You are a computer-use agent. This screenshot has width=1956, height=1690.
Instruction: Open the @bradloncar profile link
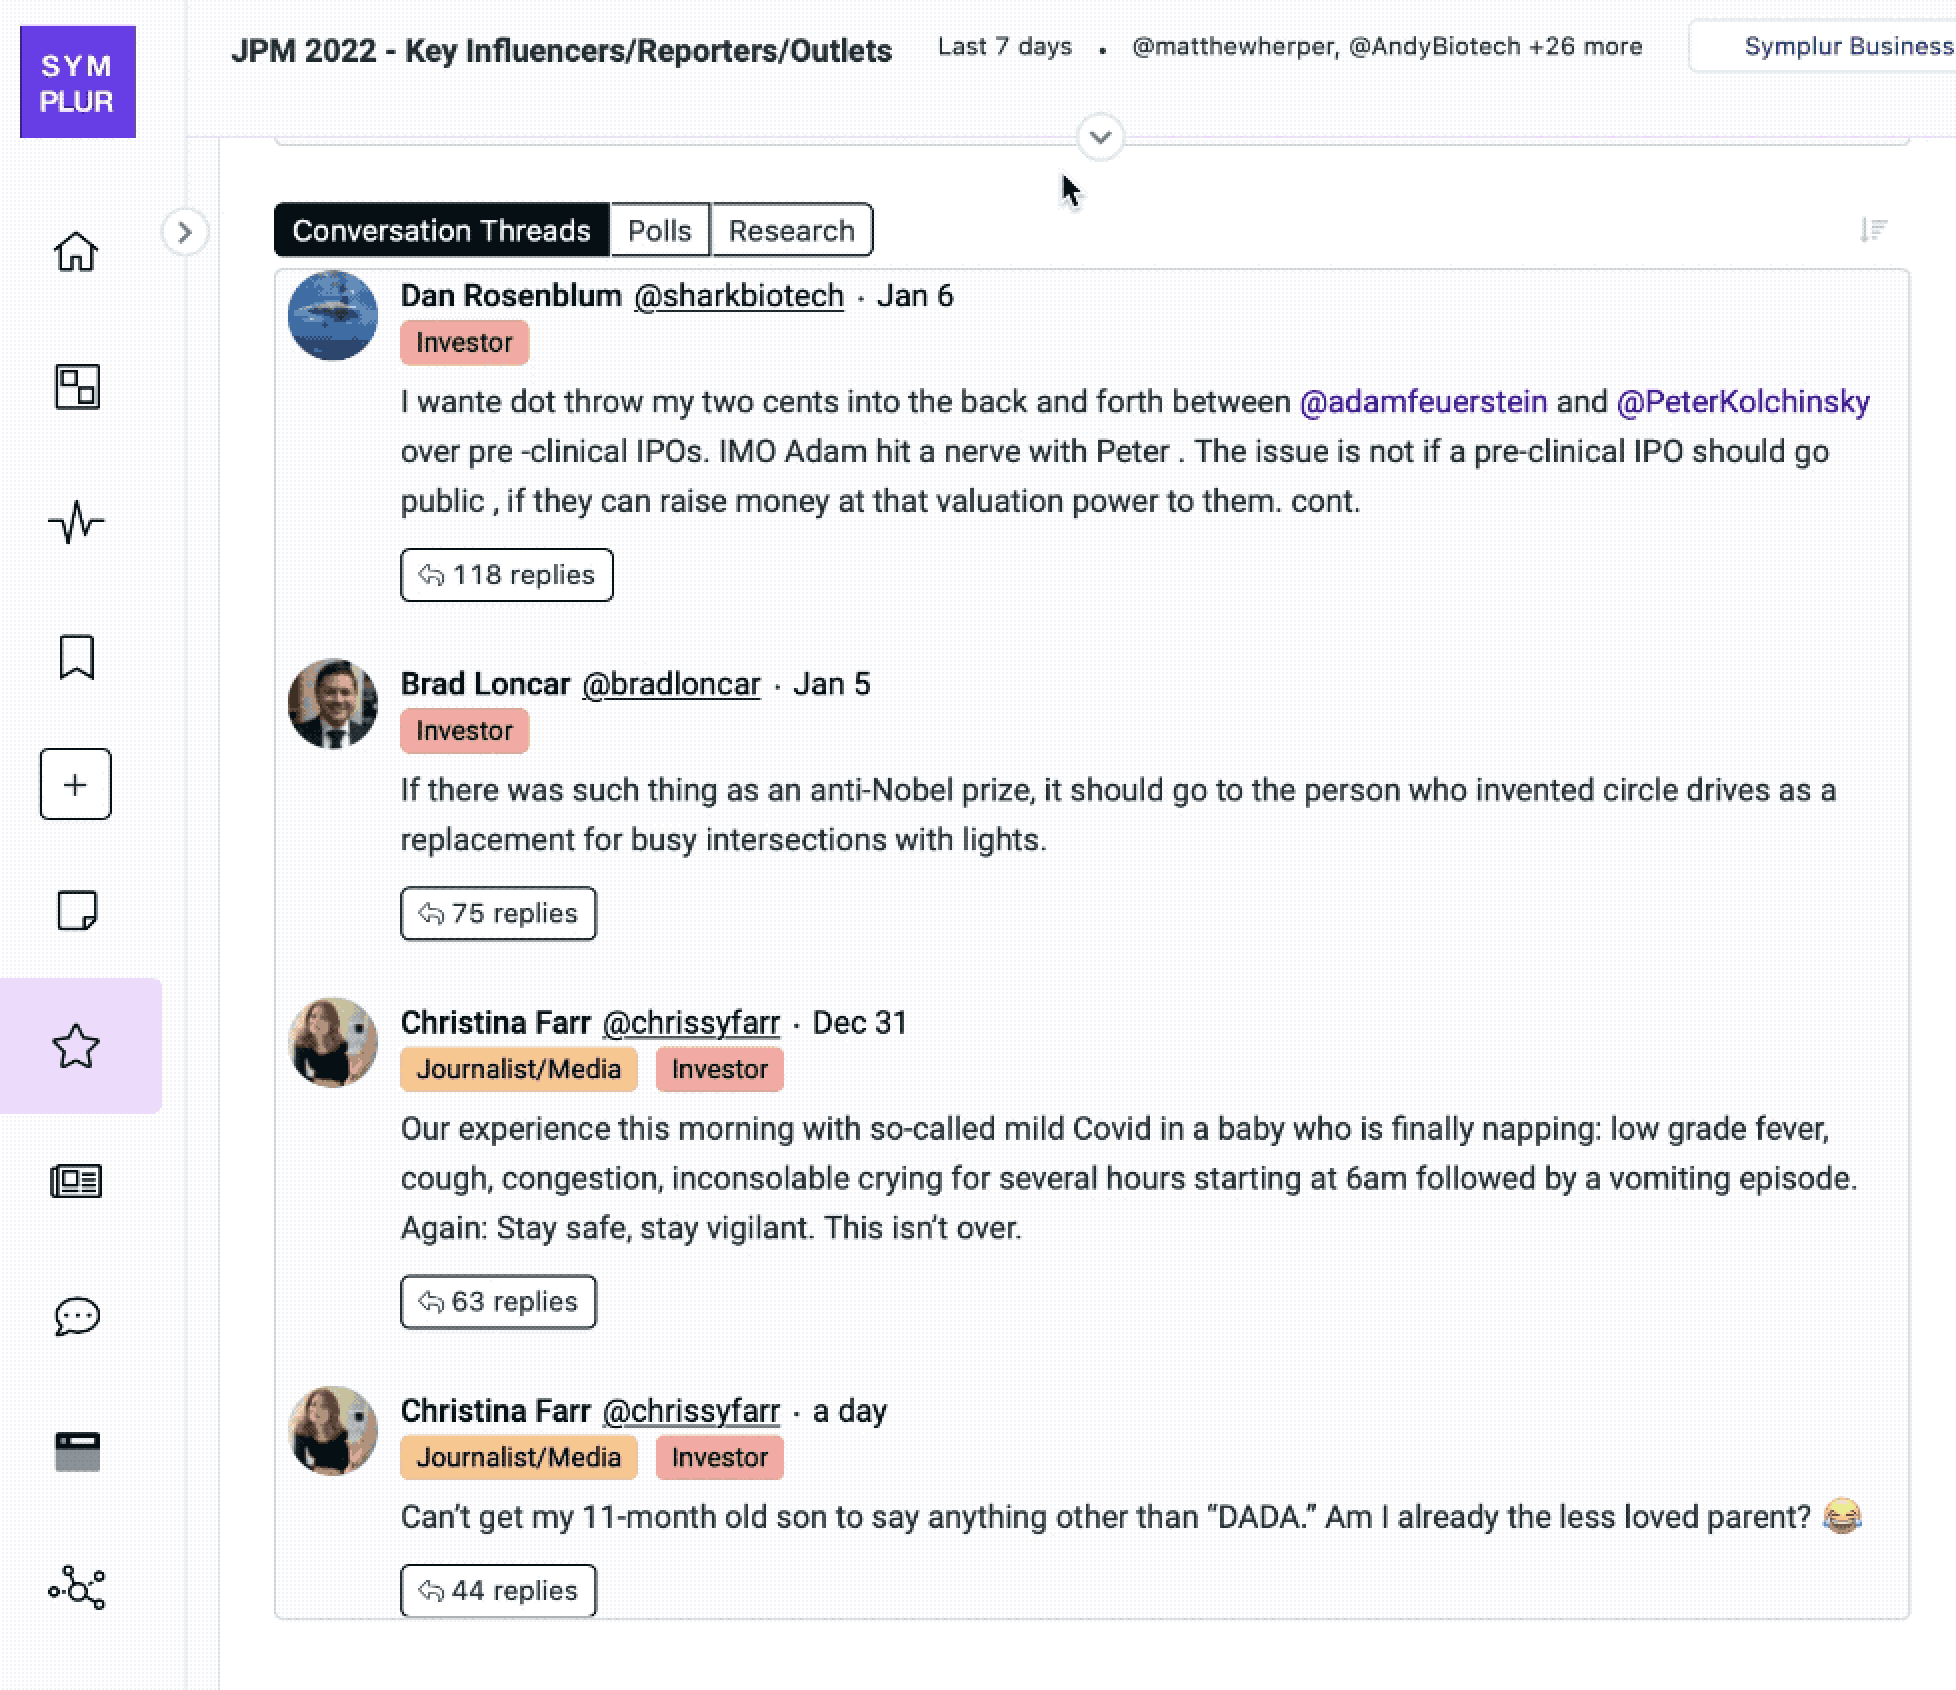coord(671,684)
